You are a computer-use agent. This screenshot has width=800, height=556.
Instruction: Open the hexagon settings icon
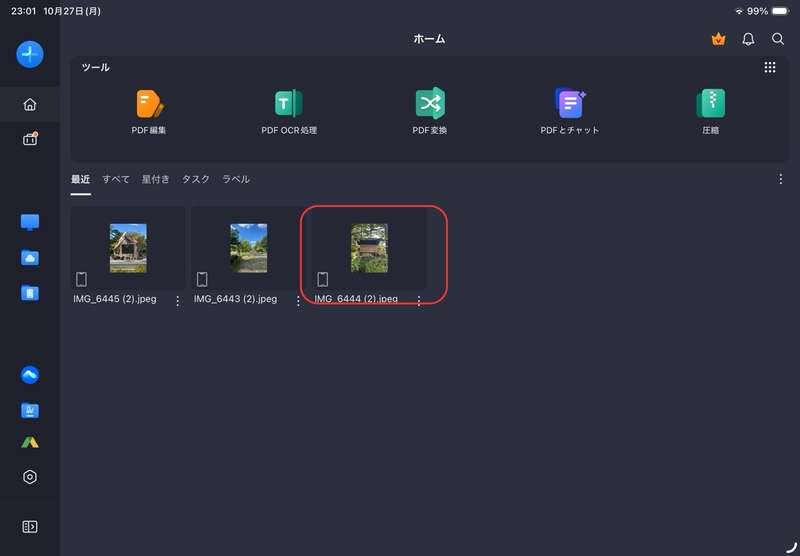pos(30,477)
